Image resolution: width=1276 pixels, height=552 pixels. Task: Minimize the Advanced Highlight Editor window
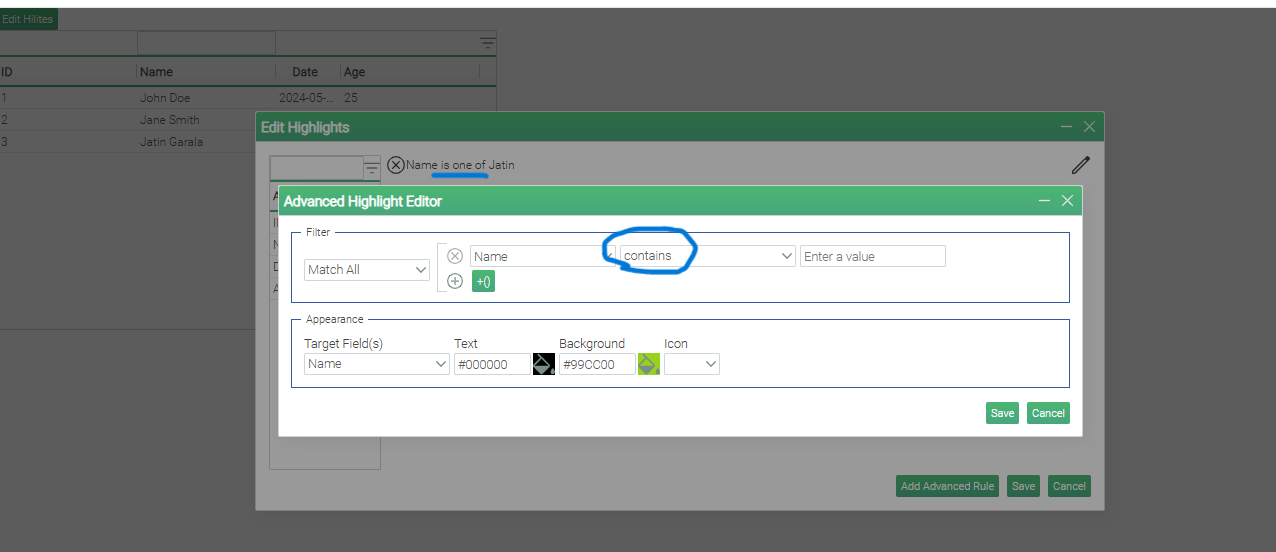tap(1044, 201)
